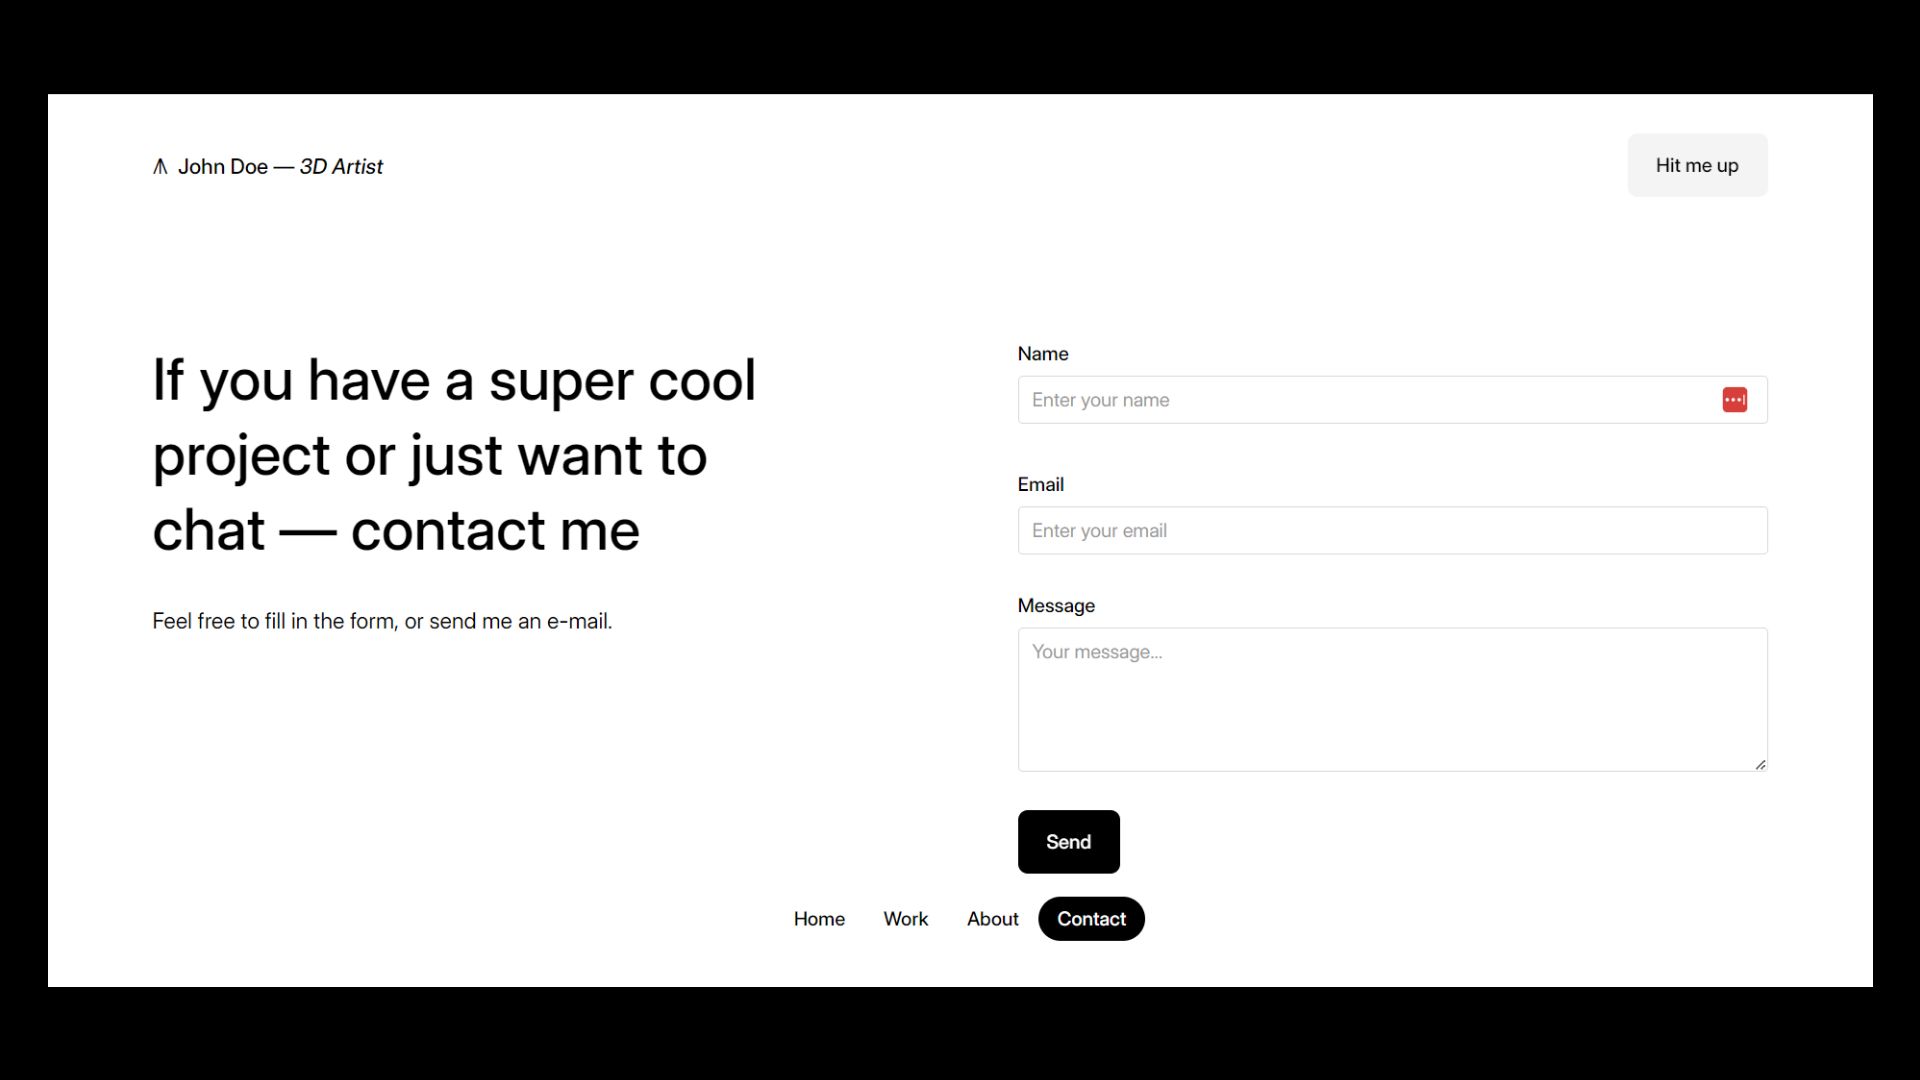
Task: Click the large contact me headline
Action: [x=455, y=455]
